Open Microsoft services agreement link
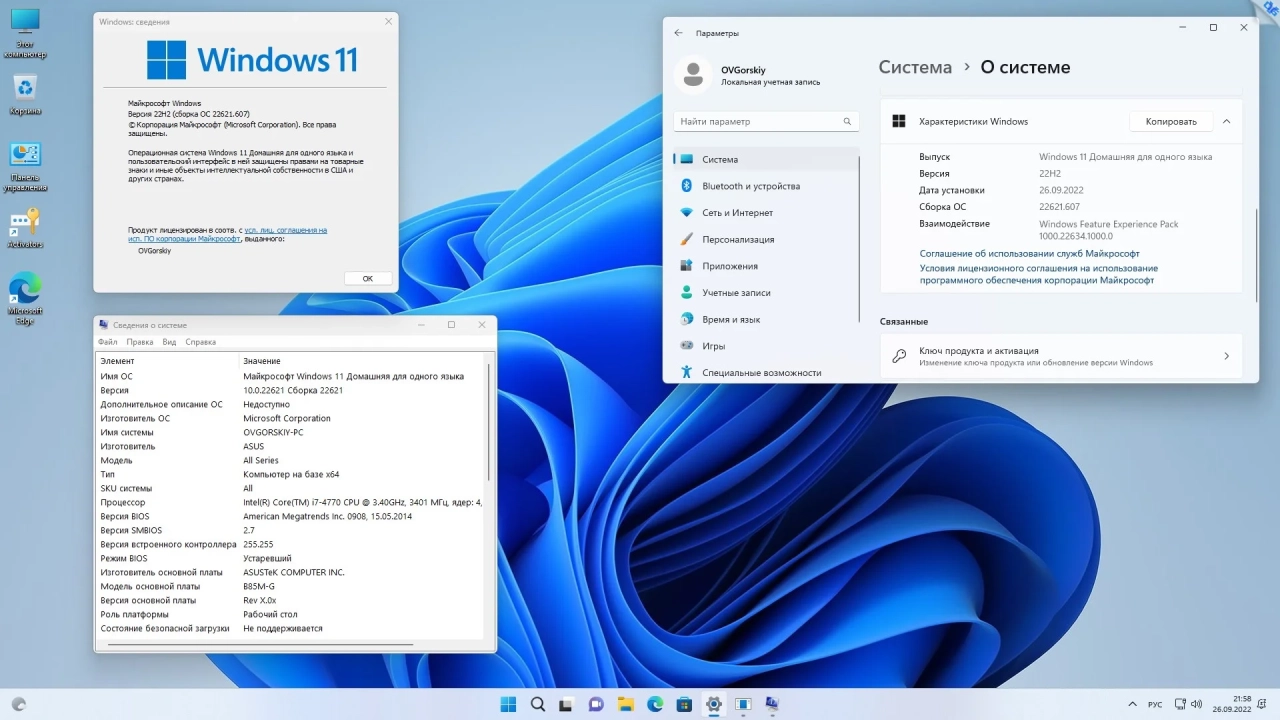Viewport: 1280px width, 720px height. tap(1029, 254)
